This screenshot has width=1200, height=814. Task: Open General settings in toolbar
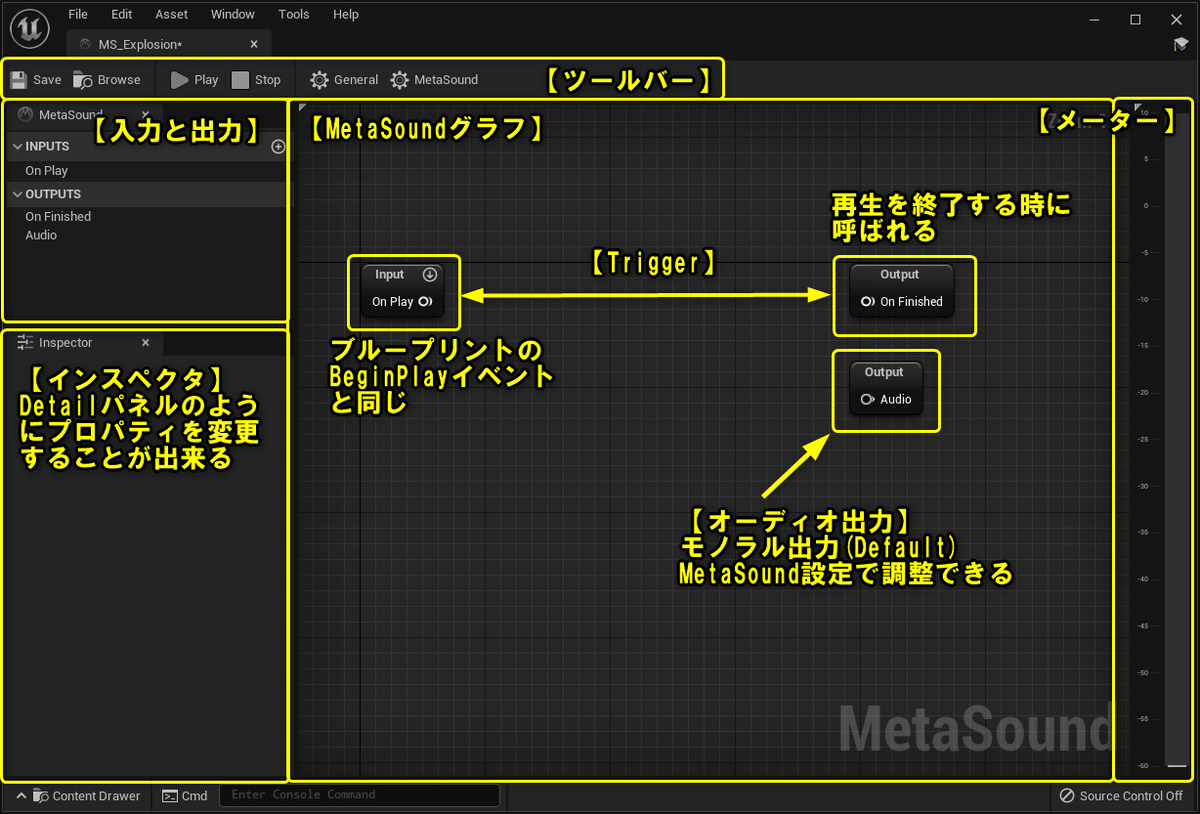click(344, 80)
